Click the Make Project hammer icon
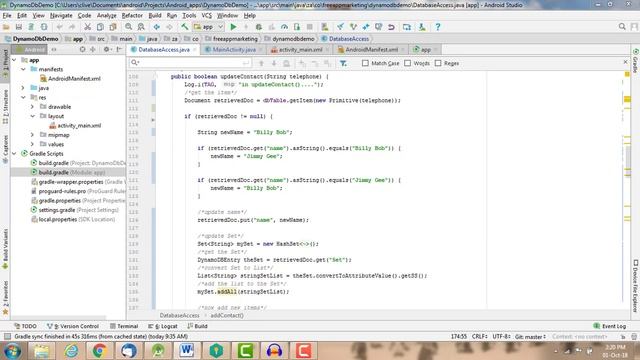Viewport: 640px width, 360px height. 184,27
